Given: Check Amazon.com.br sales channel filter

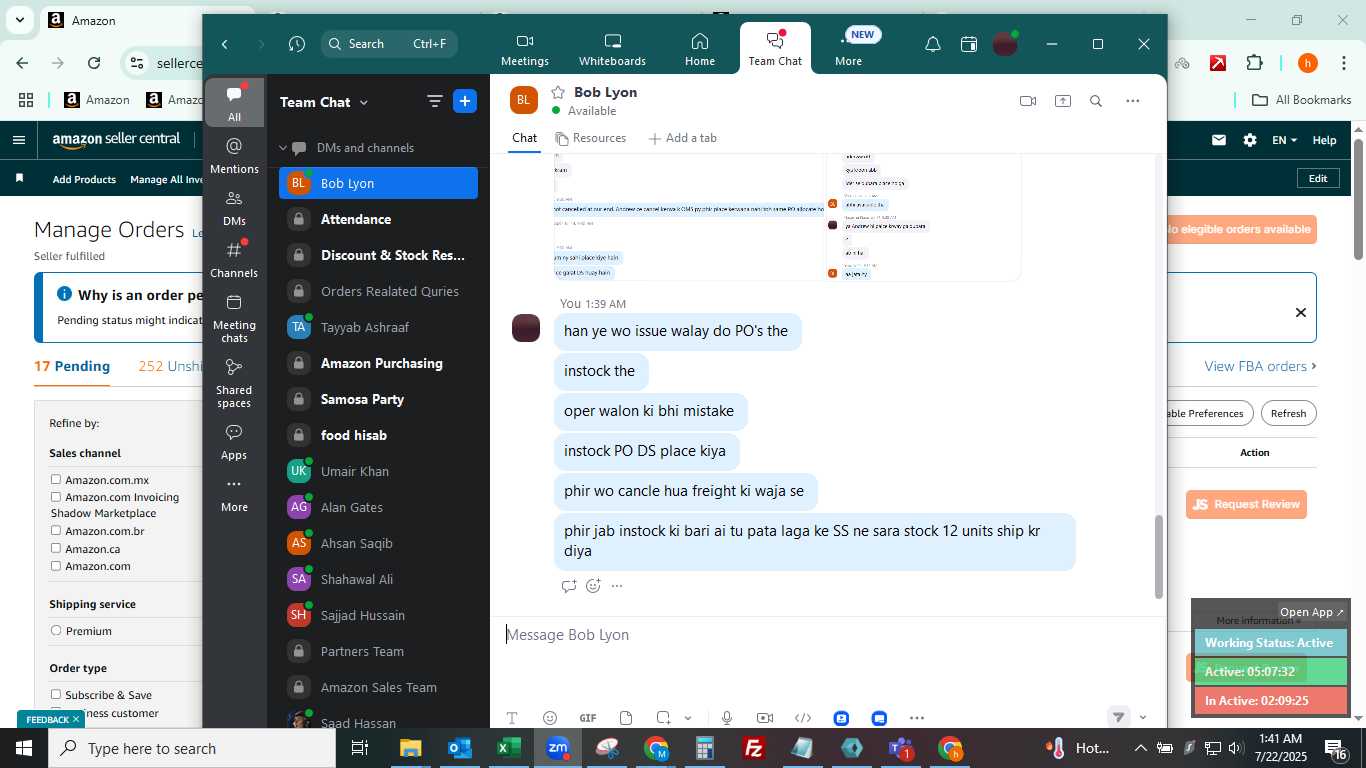Looking at the screenshot, I should (56, 531).
